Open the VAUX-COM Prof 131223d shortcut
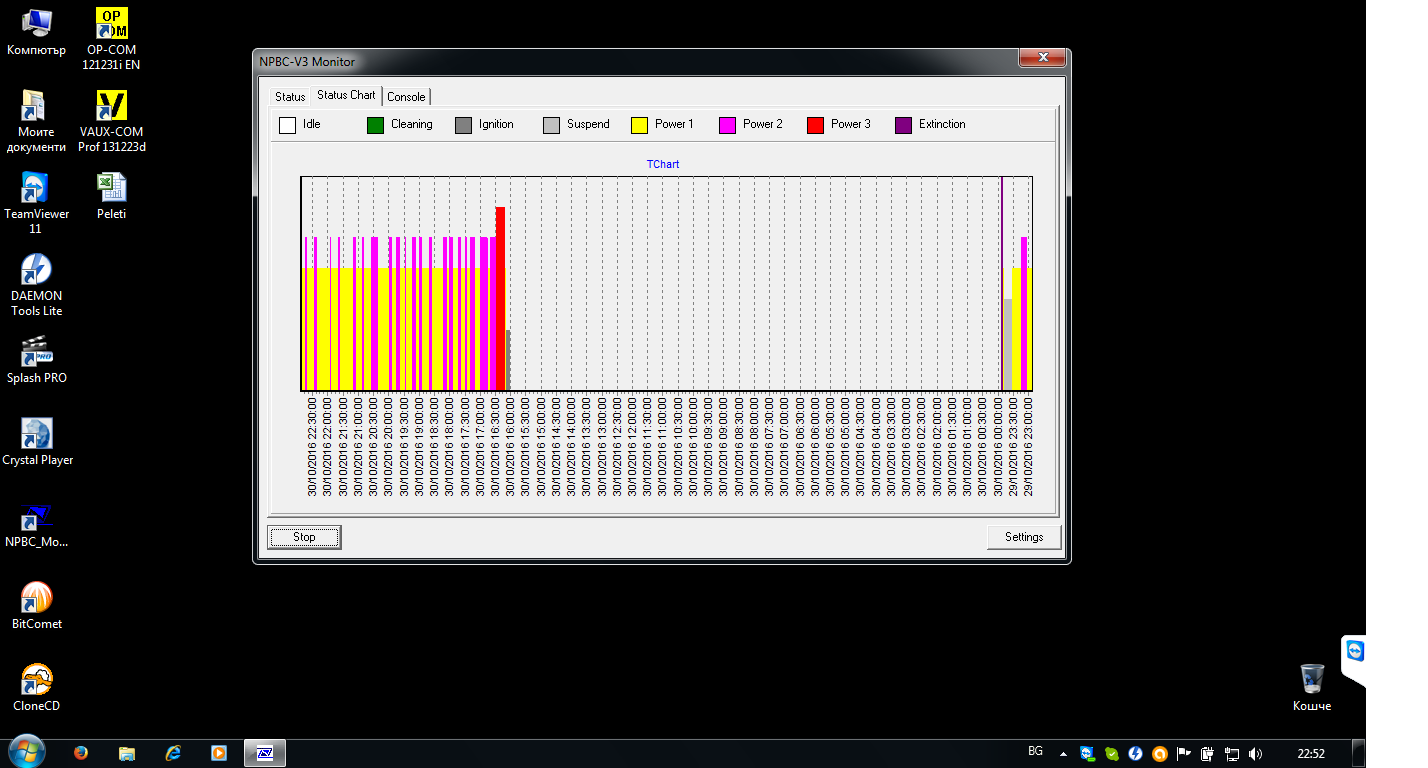This screenshot has height=768, width=1428. [111, 106]
